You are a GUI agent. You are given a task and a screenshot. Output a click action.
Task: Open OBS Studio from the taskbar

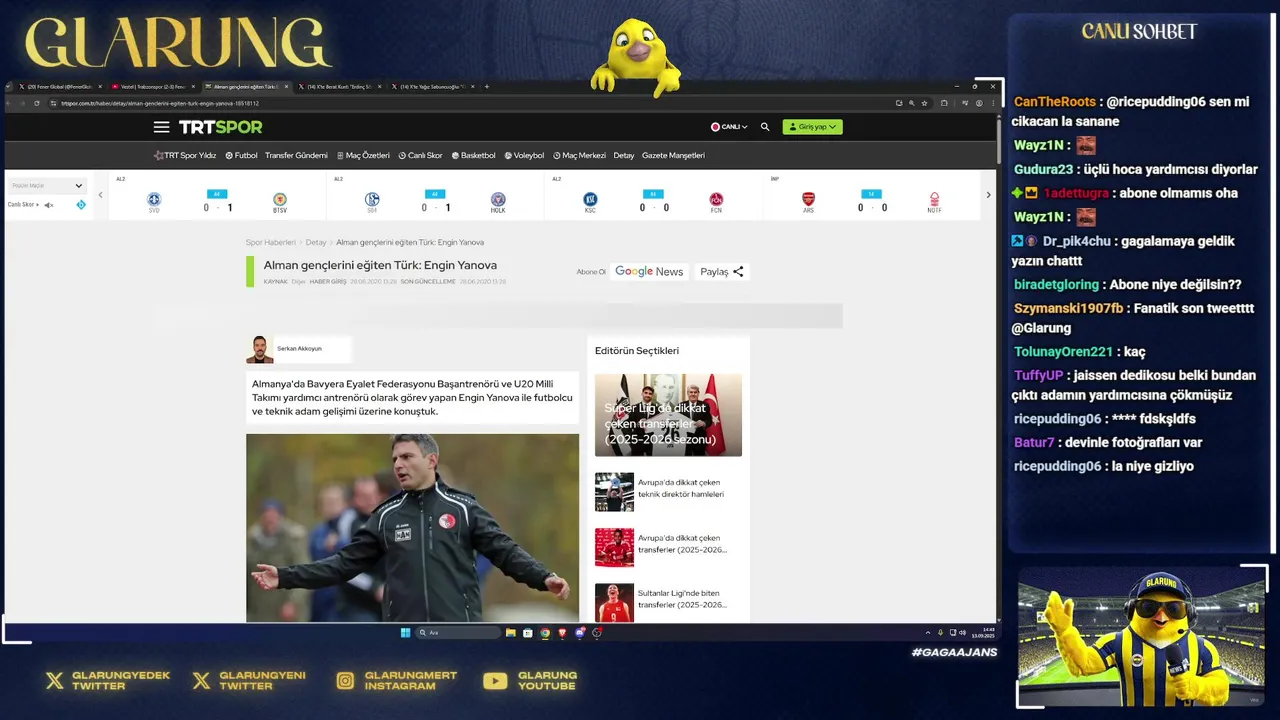[x=597, y=632]
